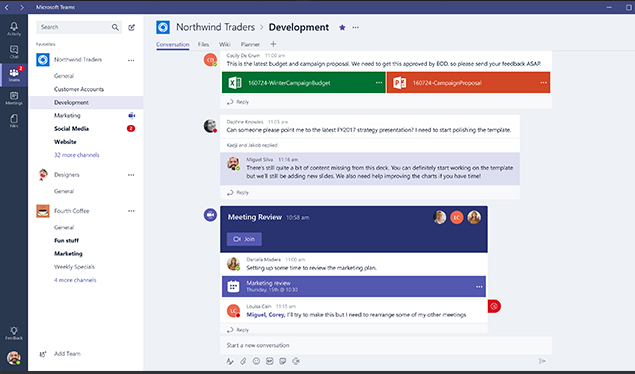Click the Start a new conversation box

coord(386,345)
